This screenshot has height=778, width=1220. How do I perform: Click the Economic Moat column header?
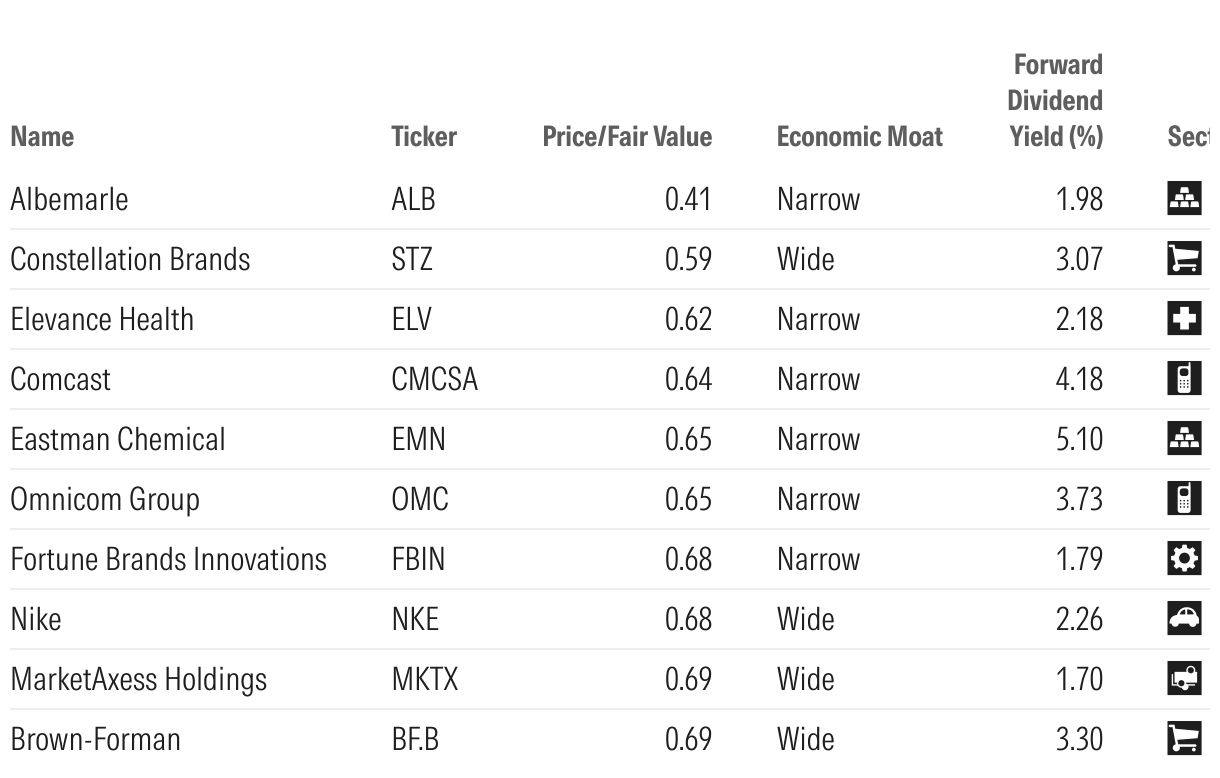pos(859,137)
